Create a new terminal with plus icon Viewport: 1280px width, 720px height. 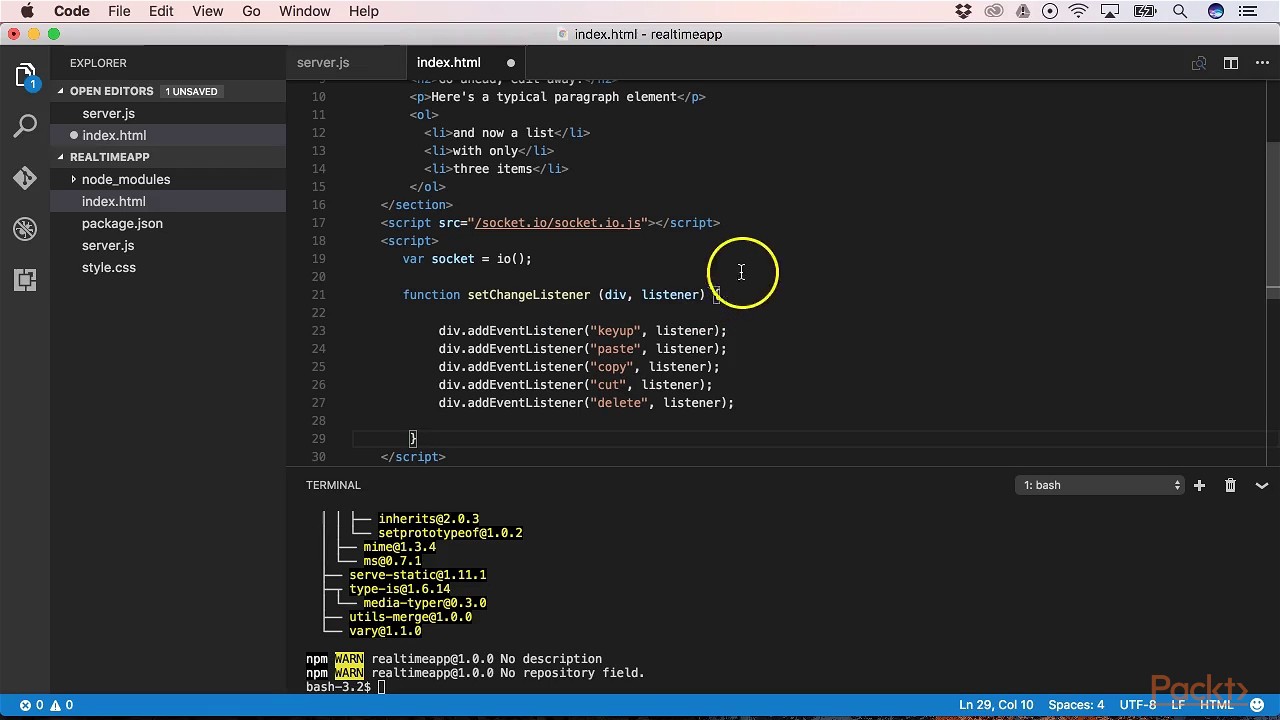1199,485
